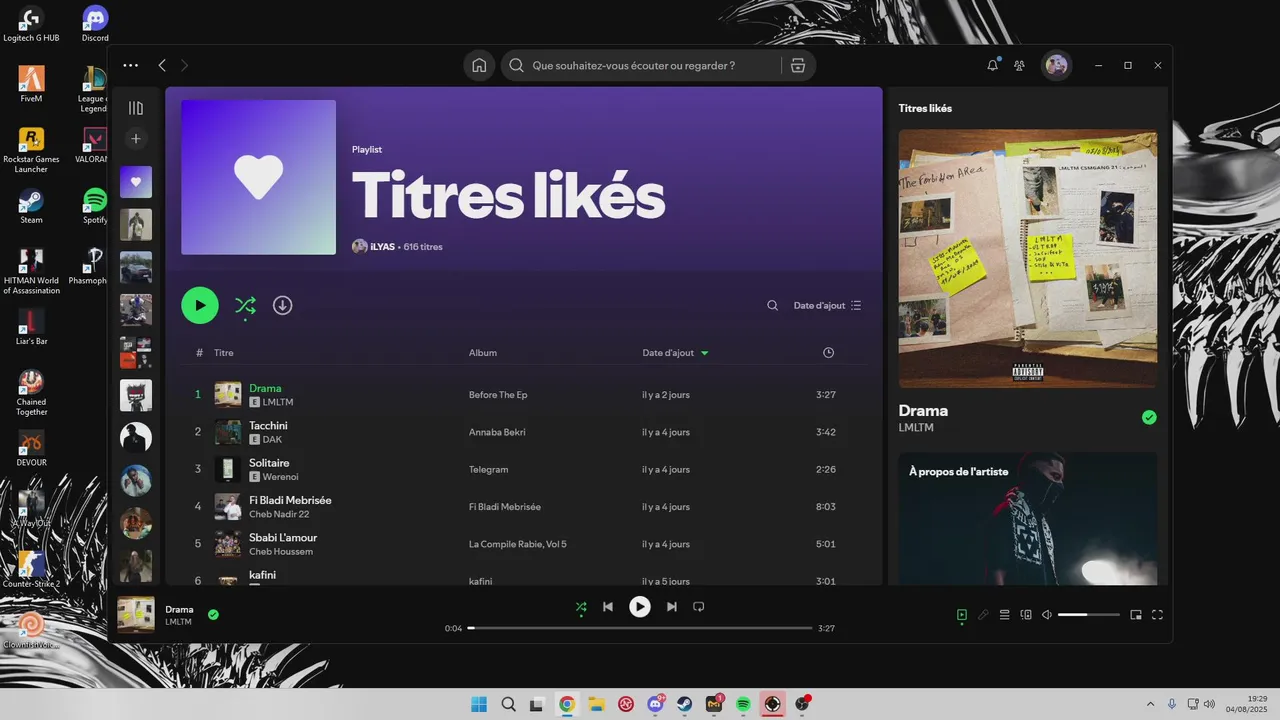This screenshot has height=720, width=1280.
Task: Open album link Annaba Bekri
Action: (497, 432)
